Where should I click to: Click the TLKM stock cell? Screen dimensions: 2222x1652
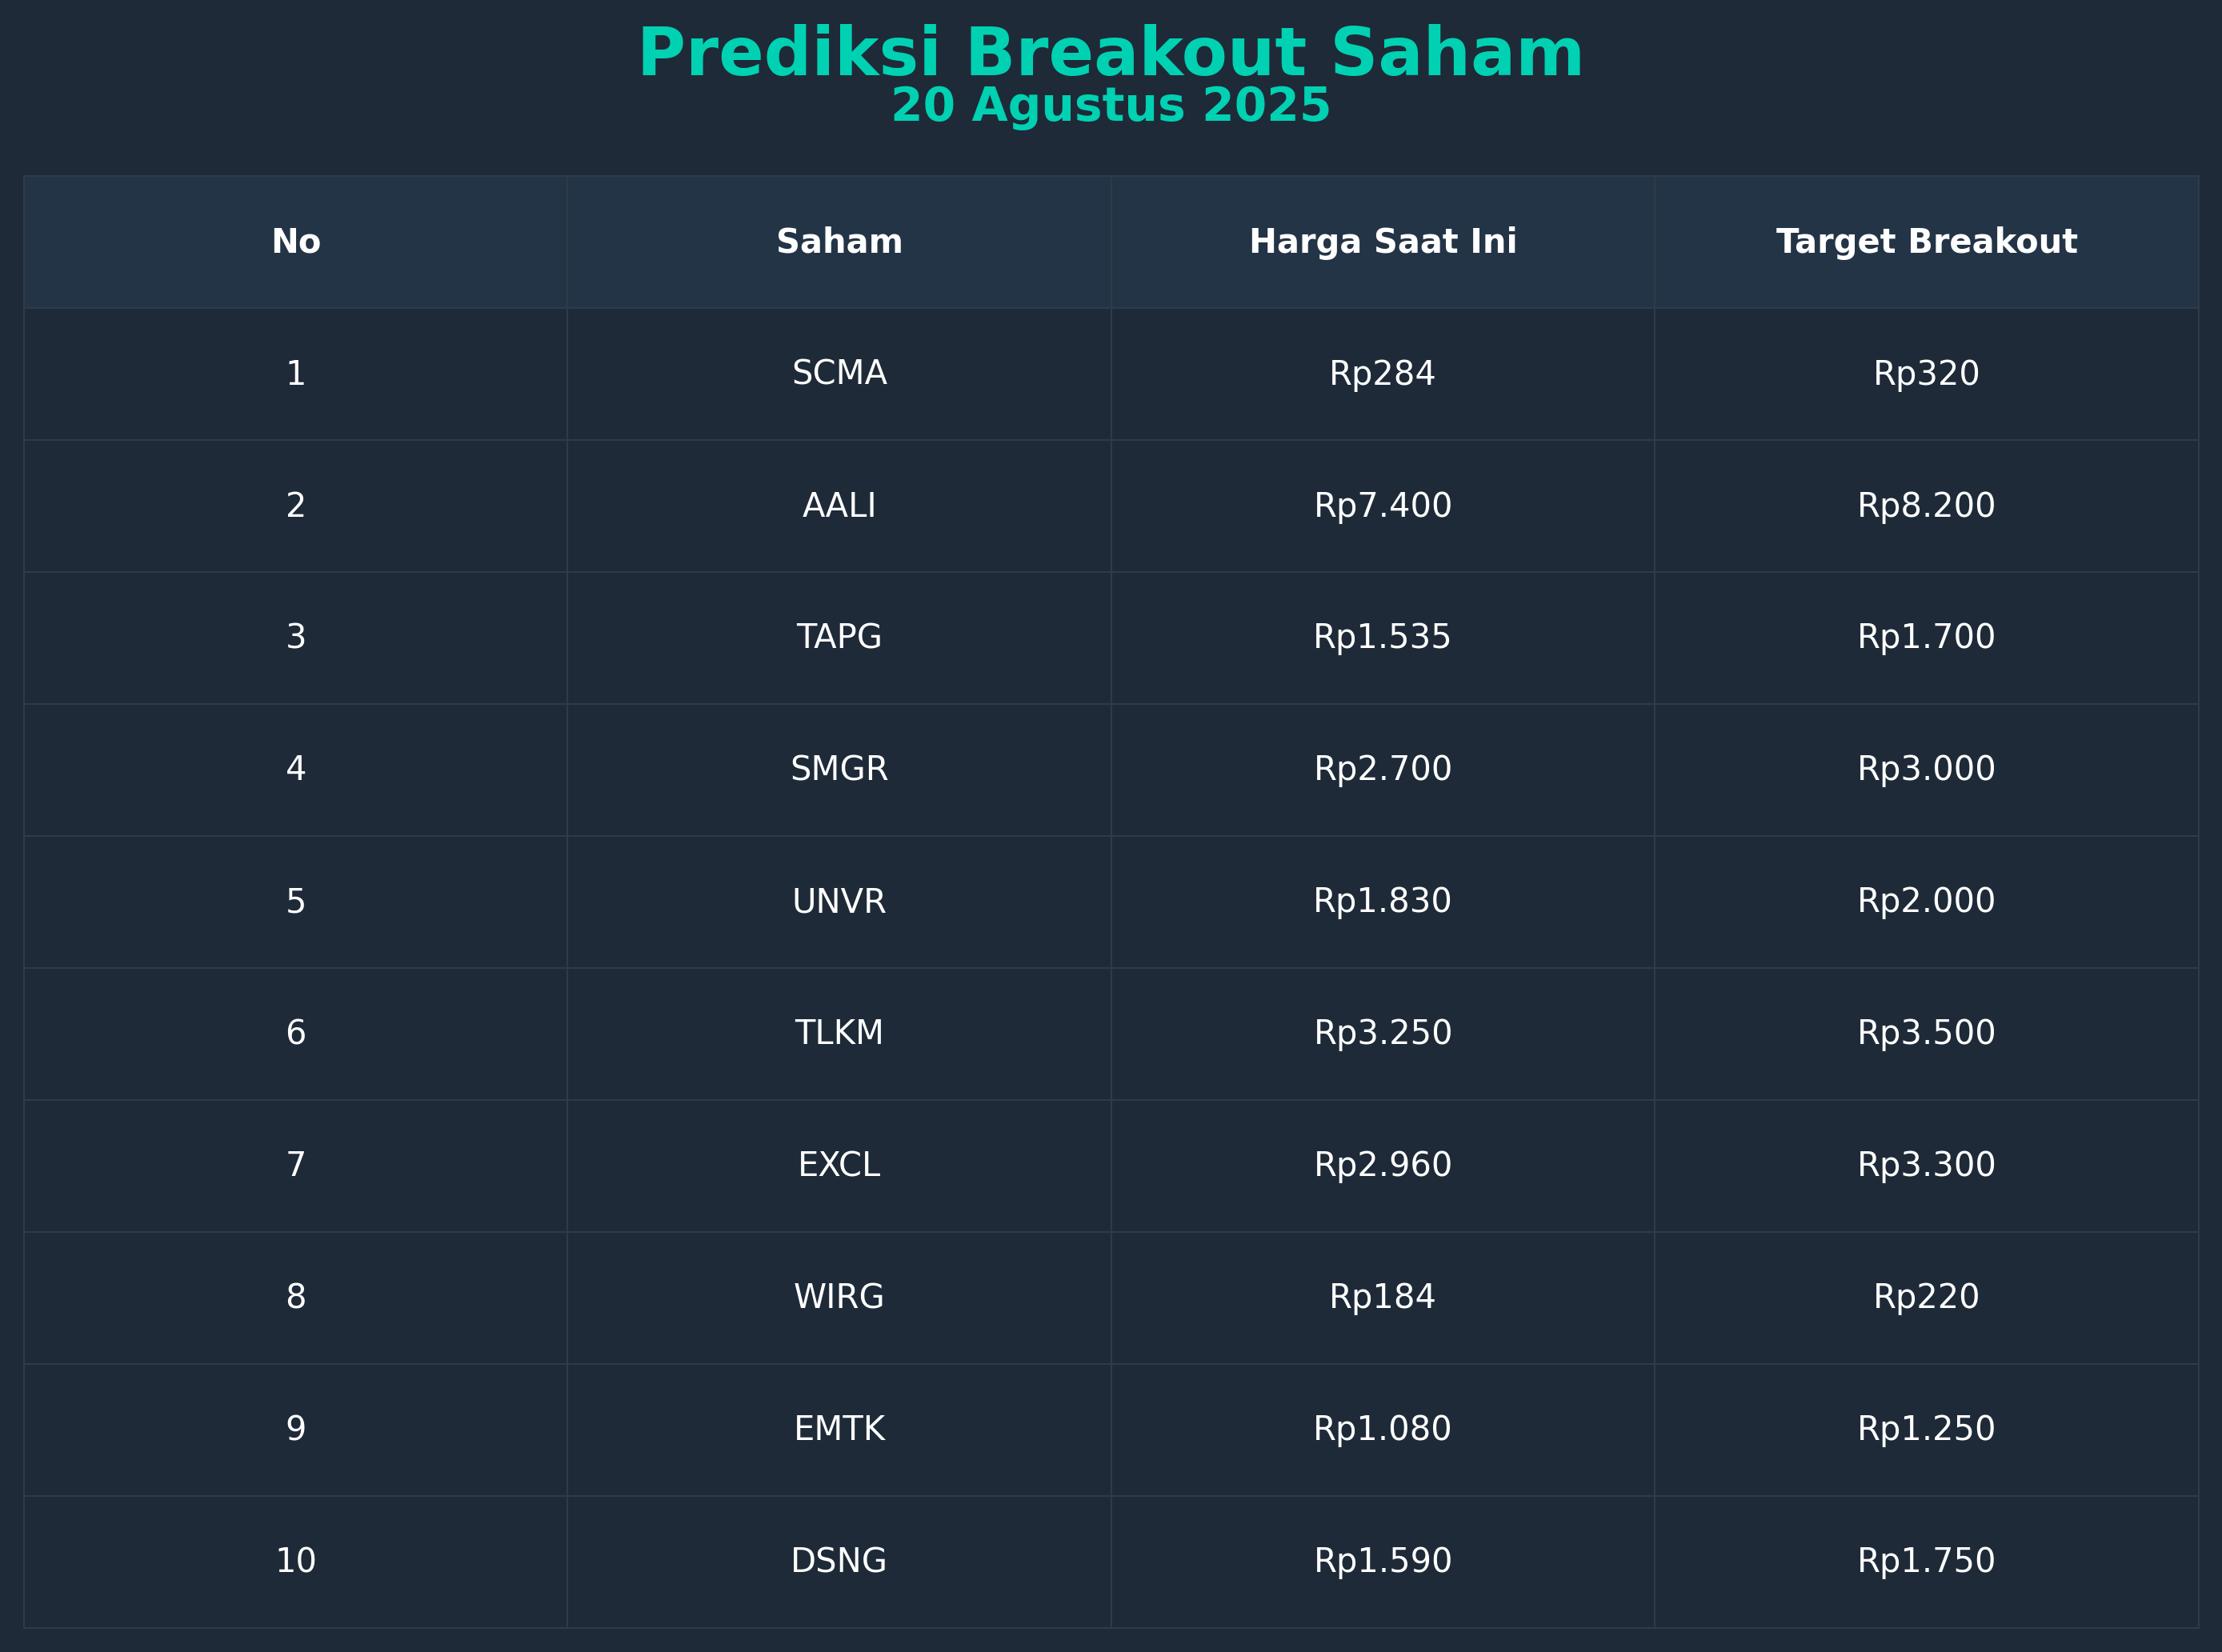click(839, 1033)
